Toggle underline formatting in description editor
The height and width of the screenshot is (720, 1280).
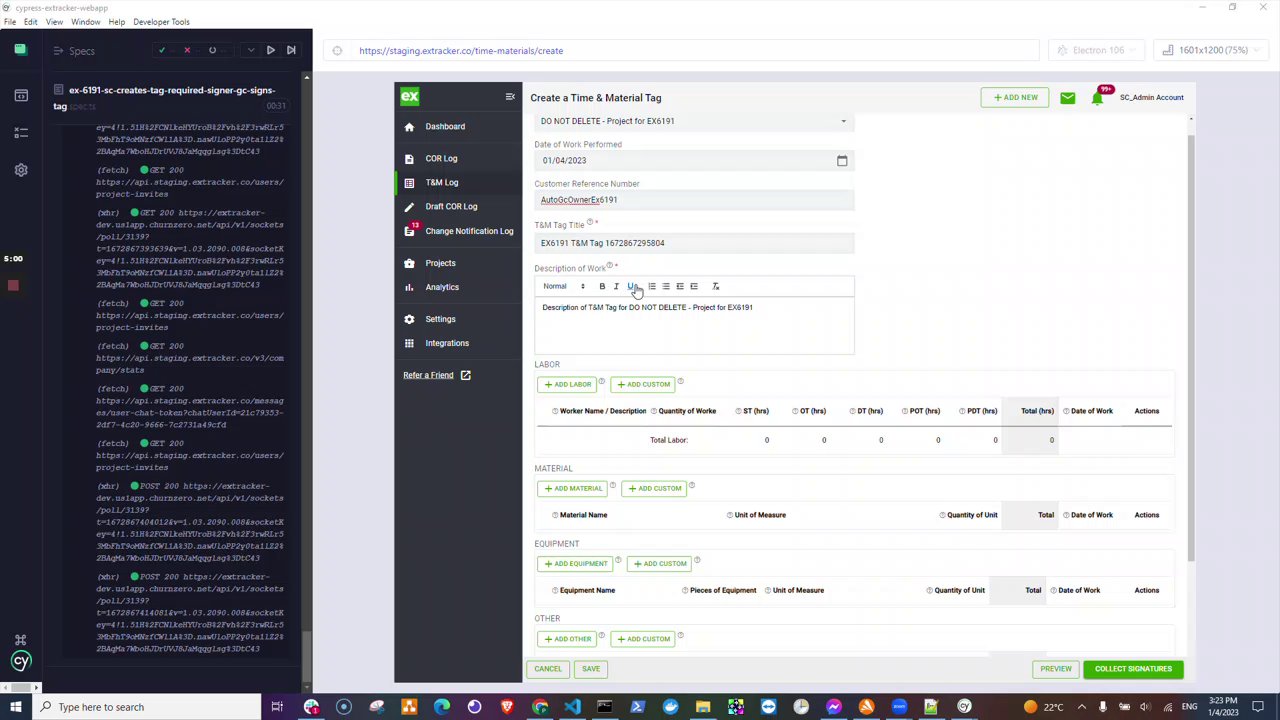(630, 286)
